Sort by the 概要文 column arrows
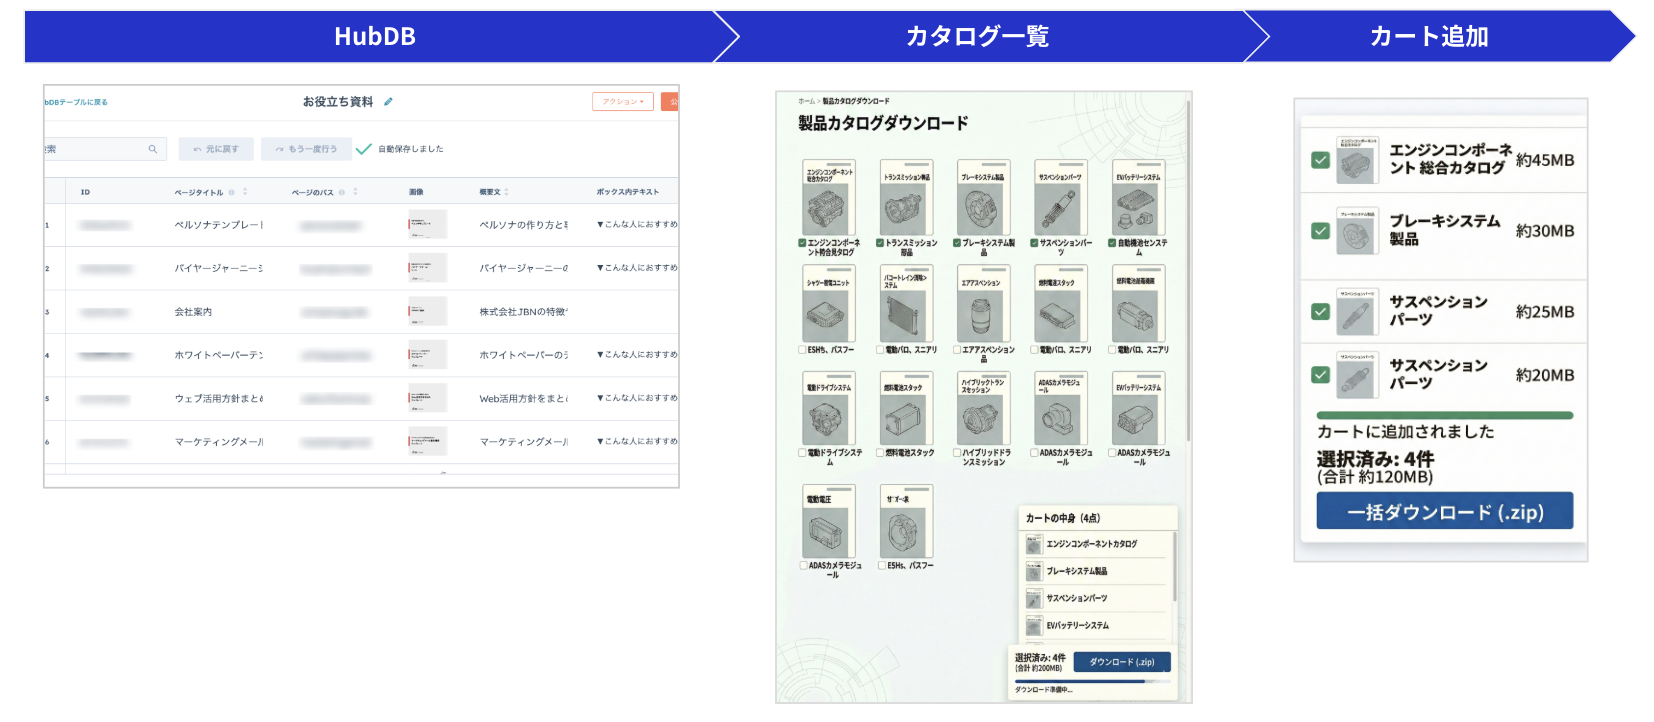Image resolution: width=1654 pixels, height=722 pixels. point(507,192)
